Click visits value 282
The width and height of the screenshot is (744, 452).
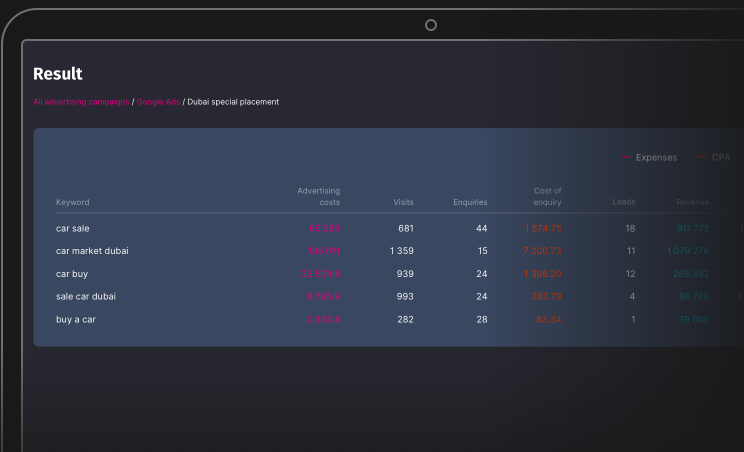[x=405, y=320]
